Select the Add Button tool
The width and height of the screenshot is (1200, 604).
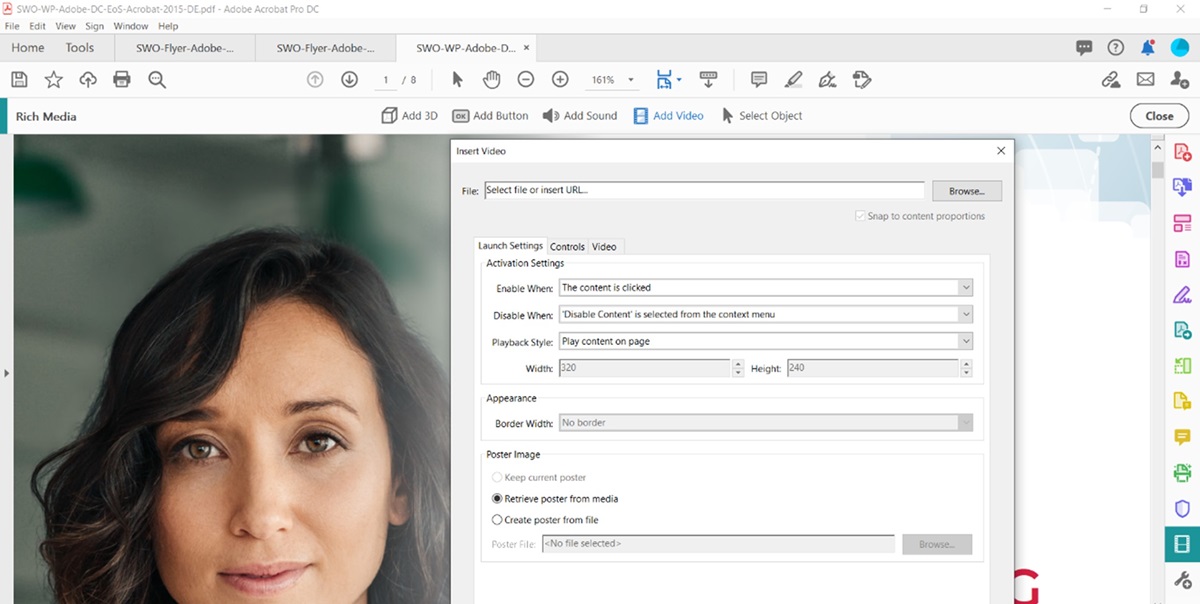pos(490,115)
